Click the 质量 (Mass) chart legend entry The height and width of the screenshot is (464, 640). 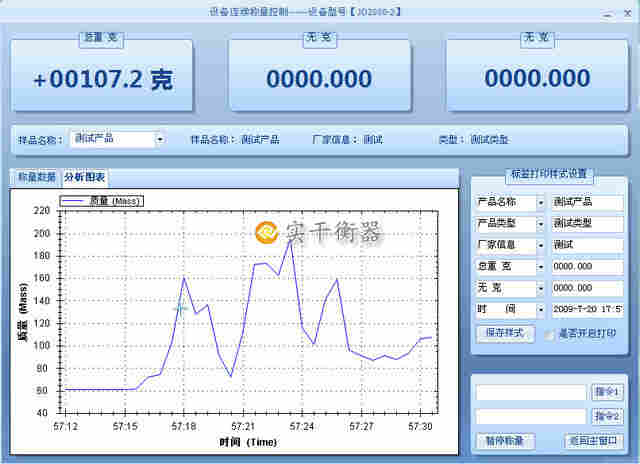tap(102, 201)
